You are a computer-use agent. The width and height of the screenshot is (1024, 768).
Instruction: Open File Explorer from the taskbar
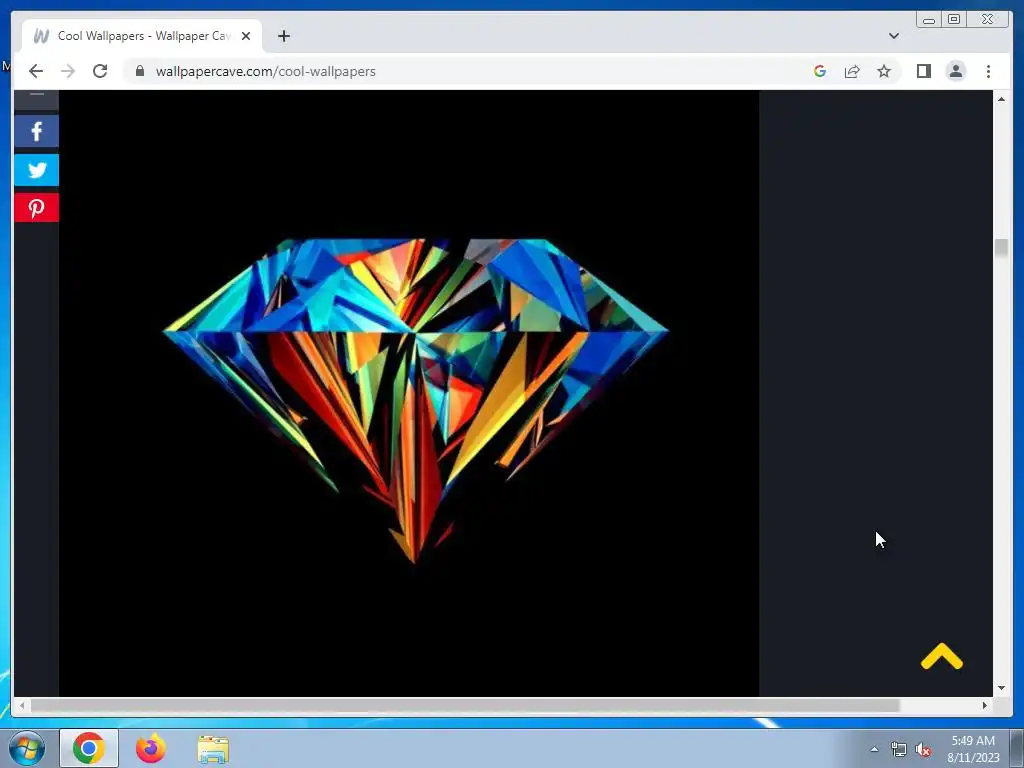(214, 748)
